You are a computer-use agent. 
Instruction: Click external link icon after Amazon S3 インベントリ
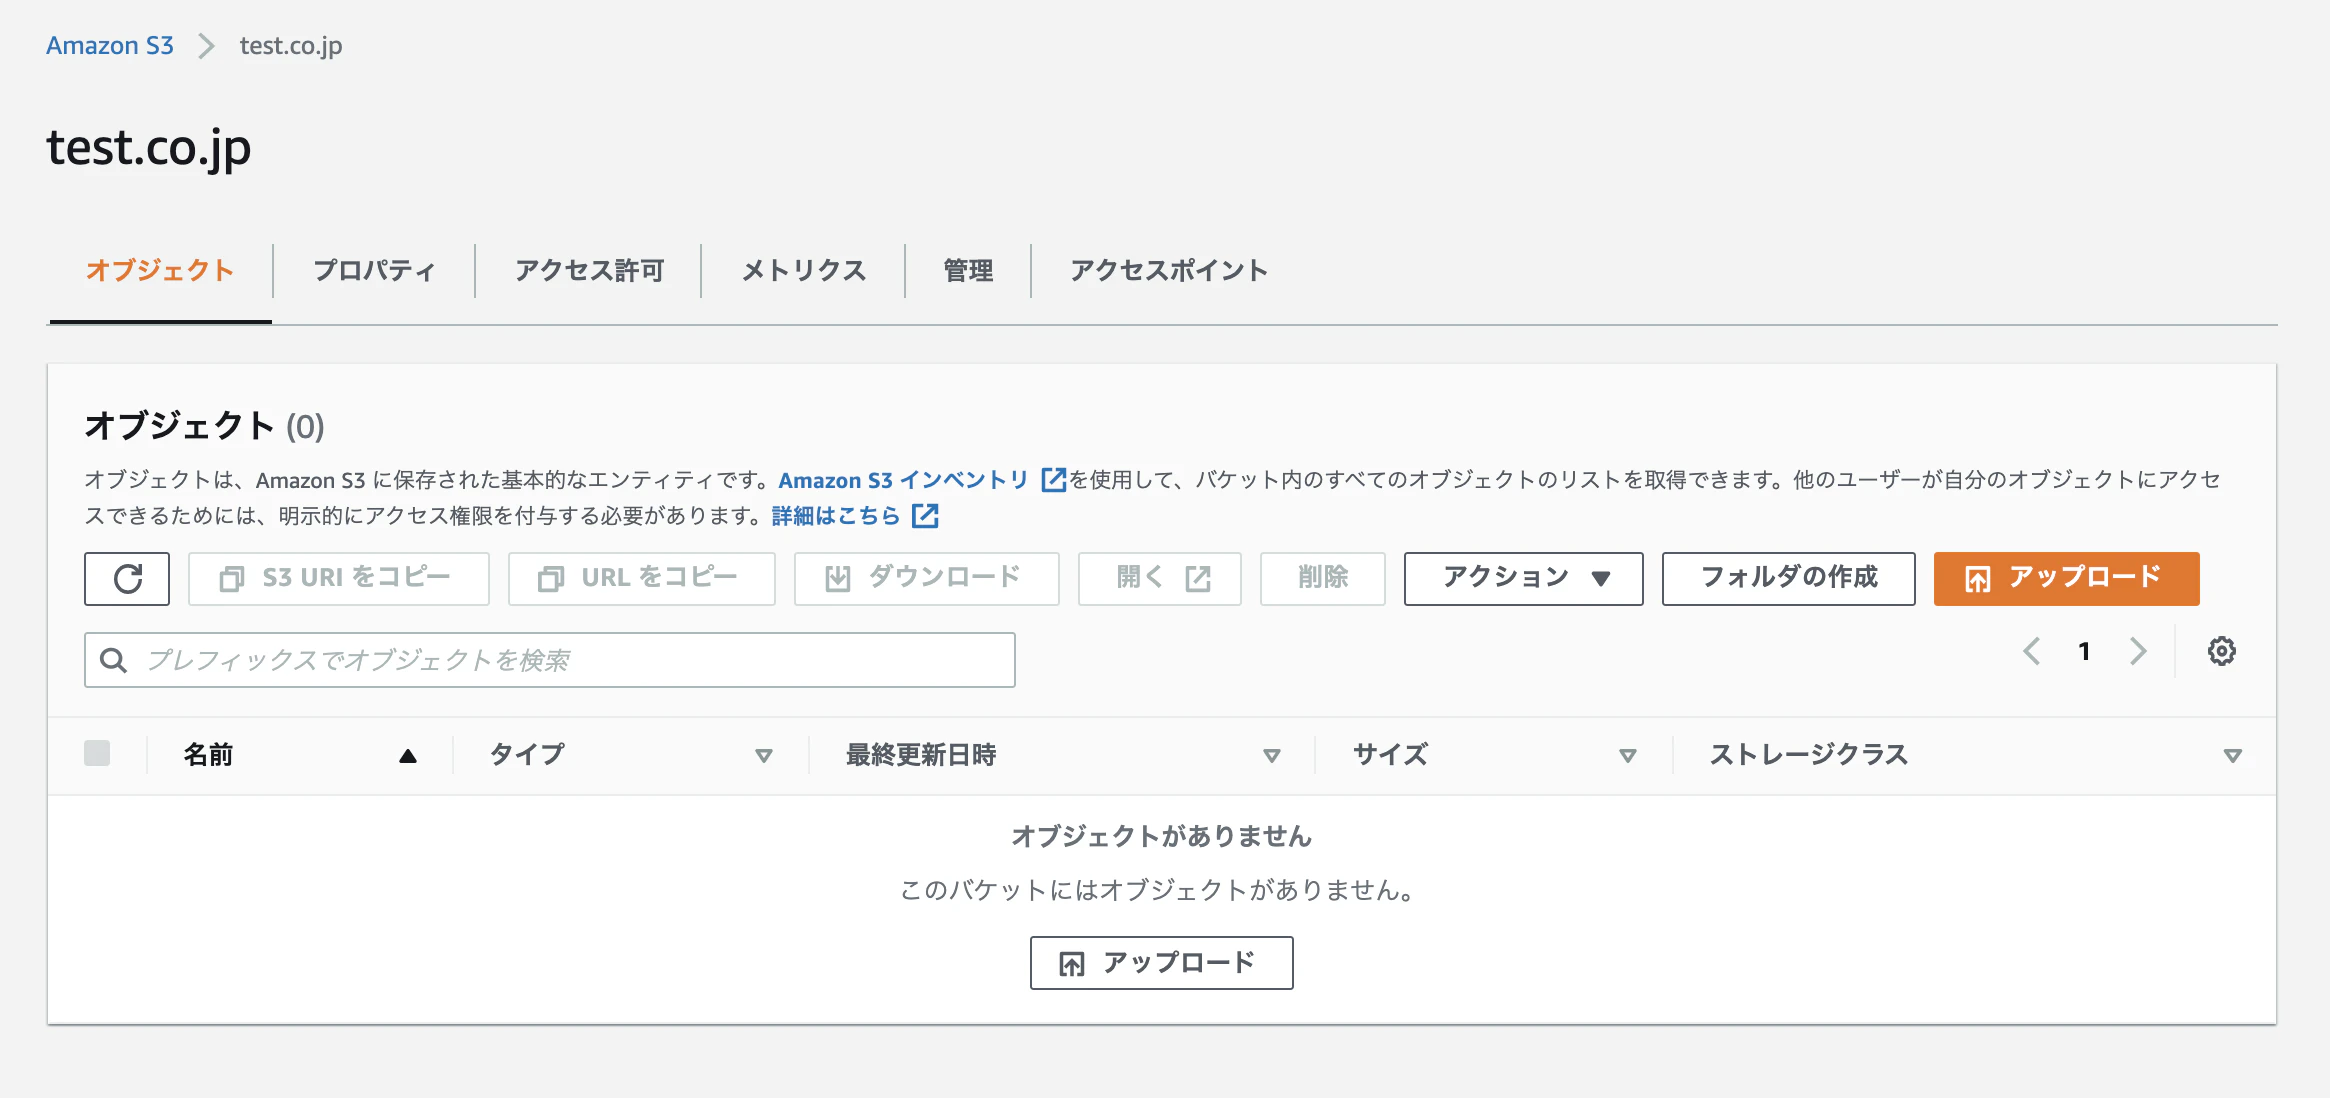click(1053, 480)
